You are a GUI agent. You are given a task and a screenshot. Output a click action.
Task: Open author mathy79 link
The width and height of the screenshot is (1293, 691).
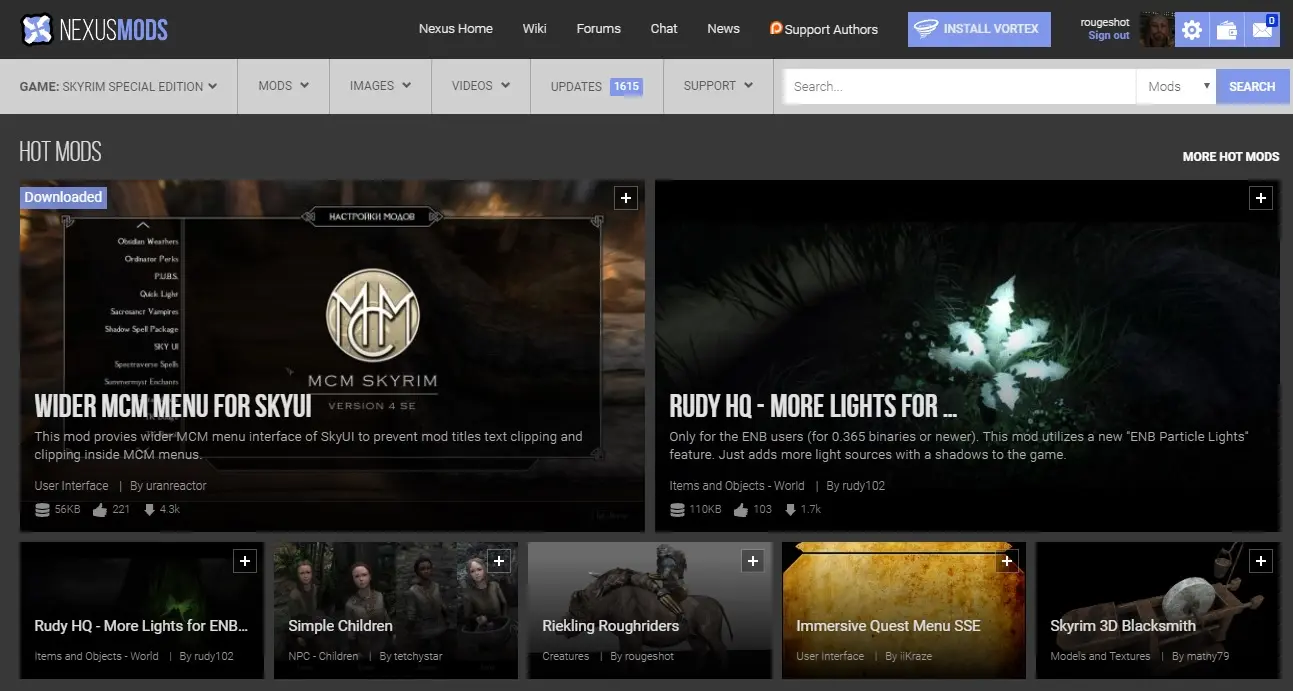coord(1208,657)
